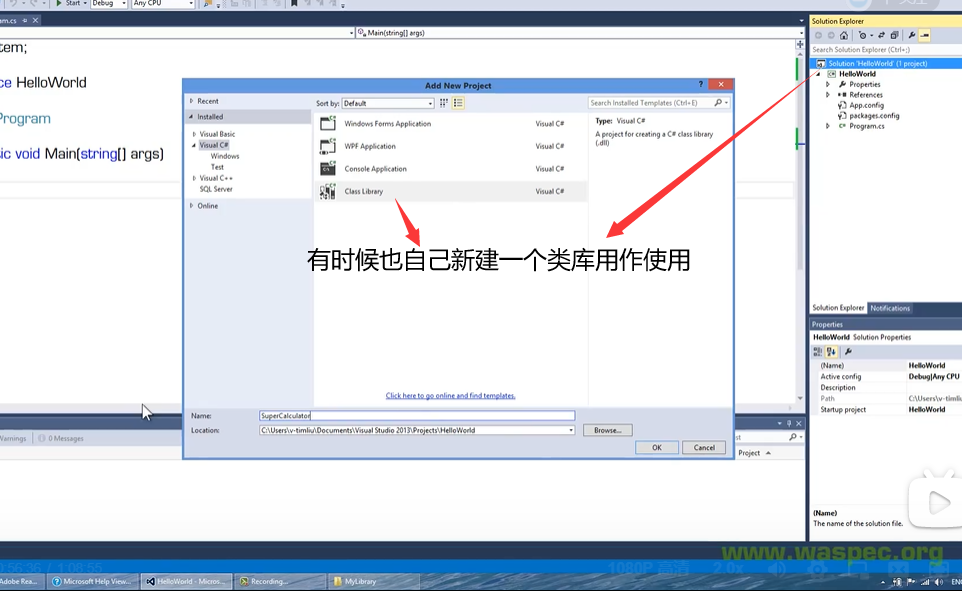Viewport: 962px width, 597px height.
Task: Select the Program.cs editor tab
Action: [x=9, y=20]
